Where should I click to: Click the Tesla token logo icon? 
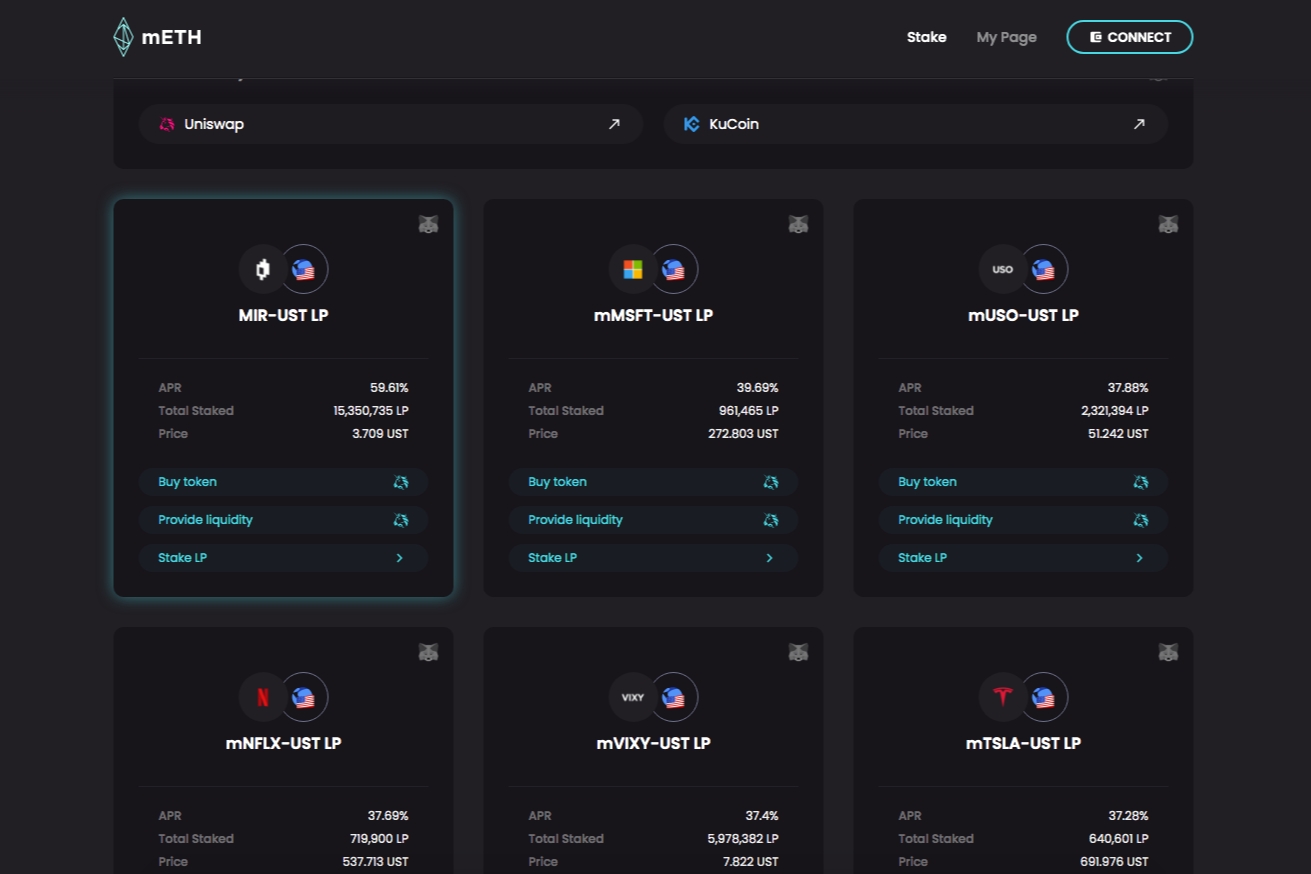1003,697
